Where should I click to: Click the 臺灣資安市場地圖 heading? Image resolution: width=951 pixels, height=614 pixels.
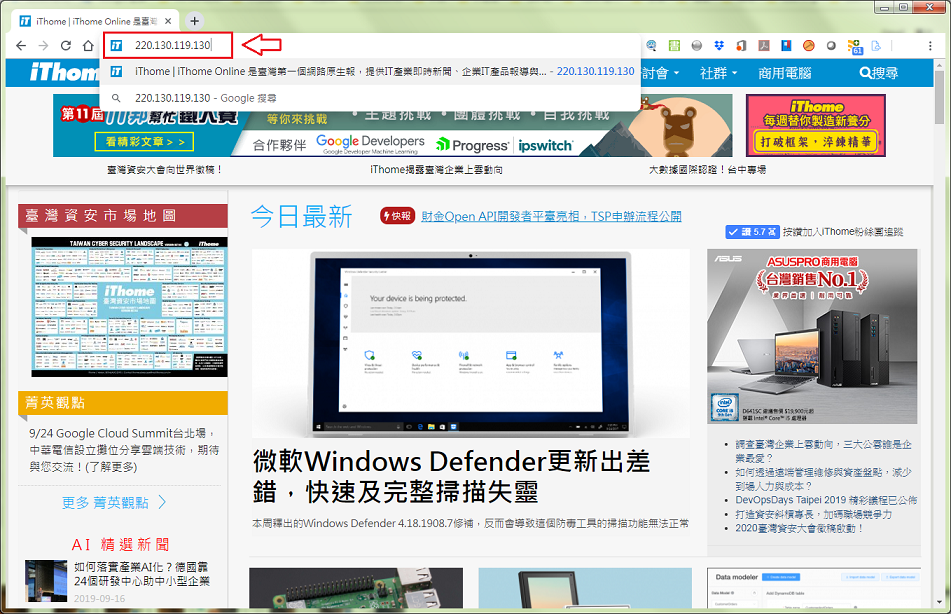pyautogui.click(x=123, y=216)
